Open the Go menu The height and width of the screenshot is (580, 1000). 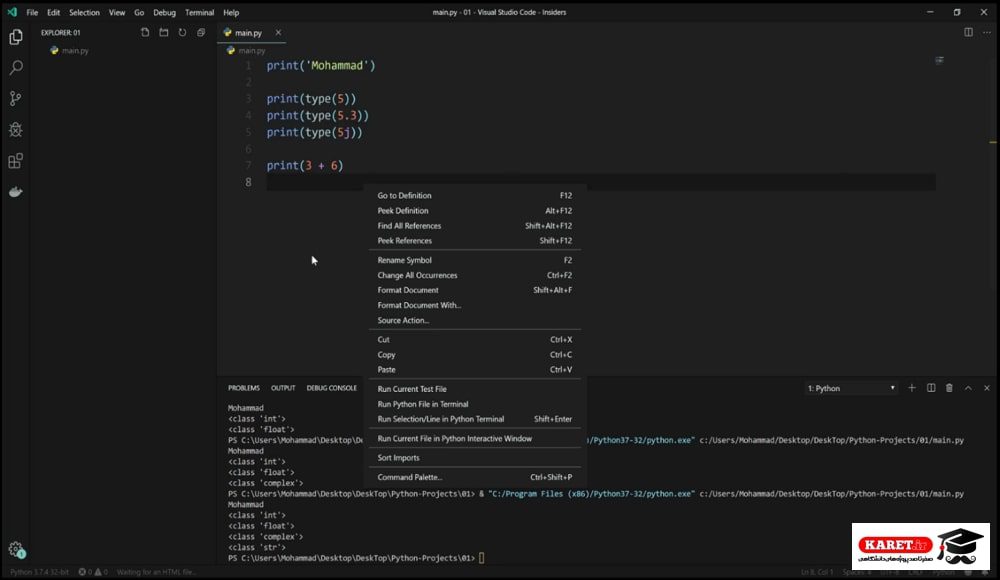coord(139,12)
